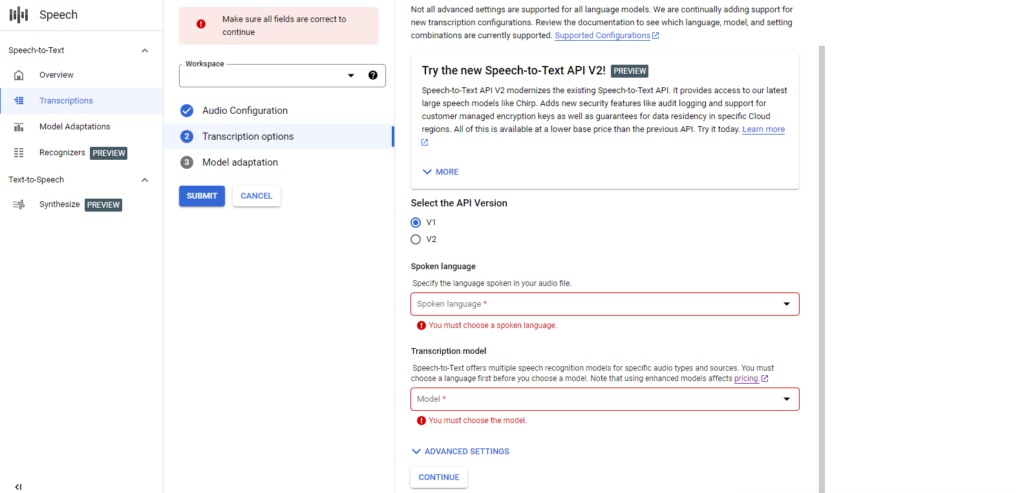This screenshot has height=493, width=1024.
Task: Go to the Model adaptation step
Action: tap(279, 163)
